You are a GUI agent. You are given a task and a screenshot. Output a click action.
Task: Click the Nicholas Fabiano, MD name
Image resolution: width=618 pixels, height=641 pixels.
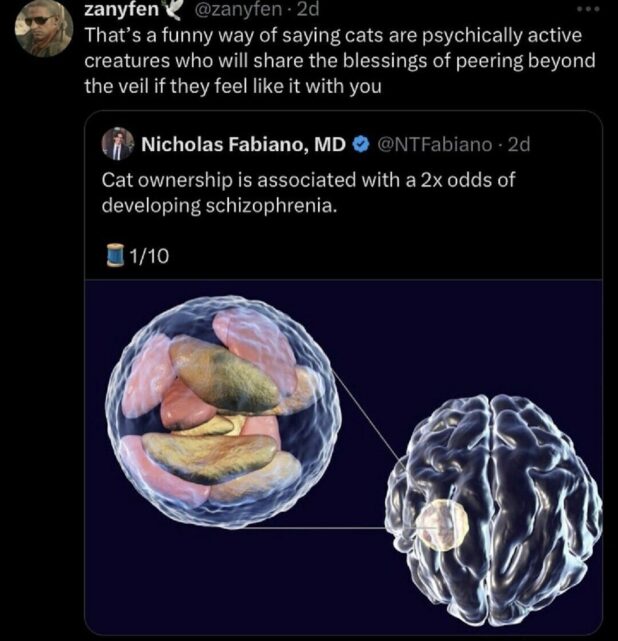[x=243, y=145]
